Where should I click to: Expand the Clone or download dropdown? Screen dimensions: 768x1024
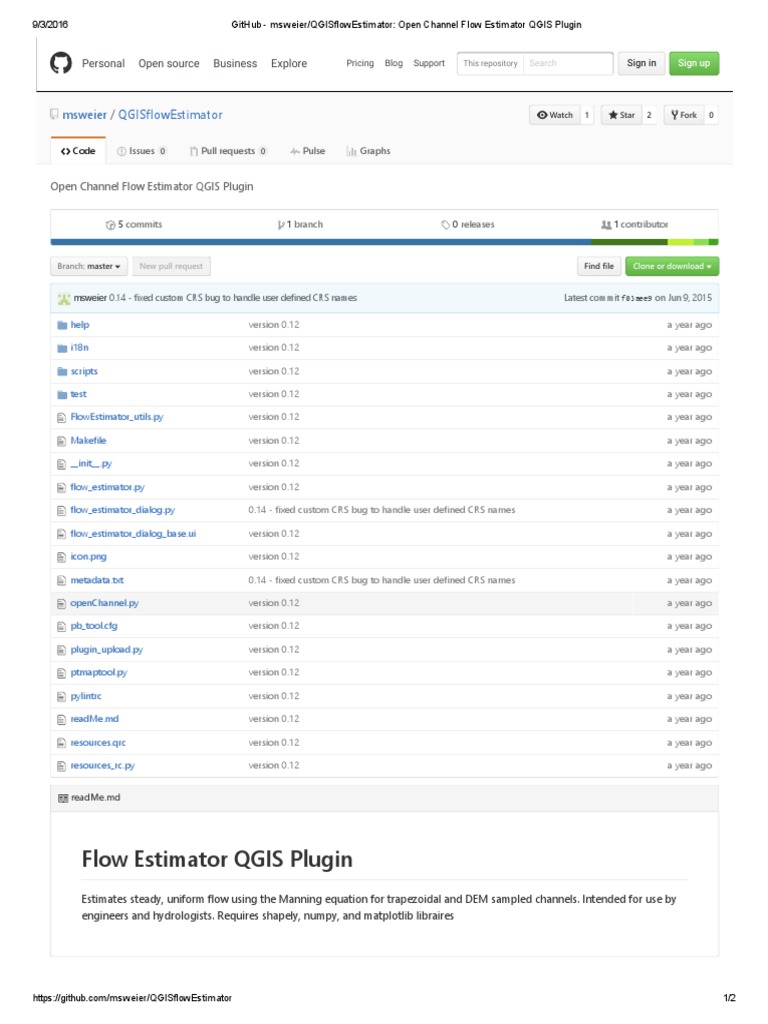(672, 266)
